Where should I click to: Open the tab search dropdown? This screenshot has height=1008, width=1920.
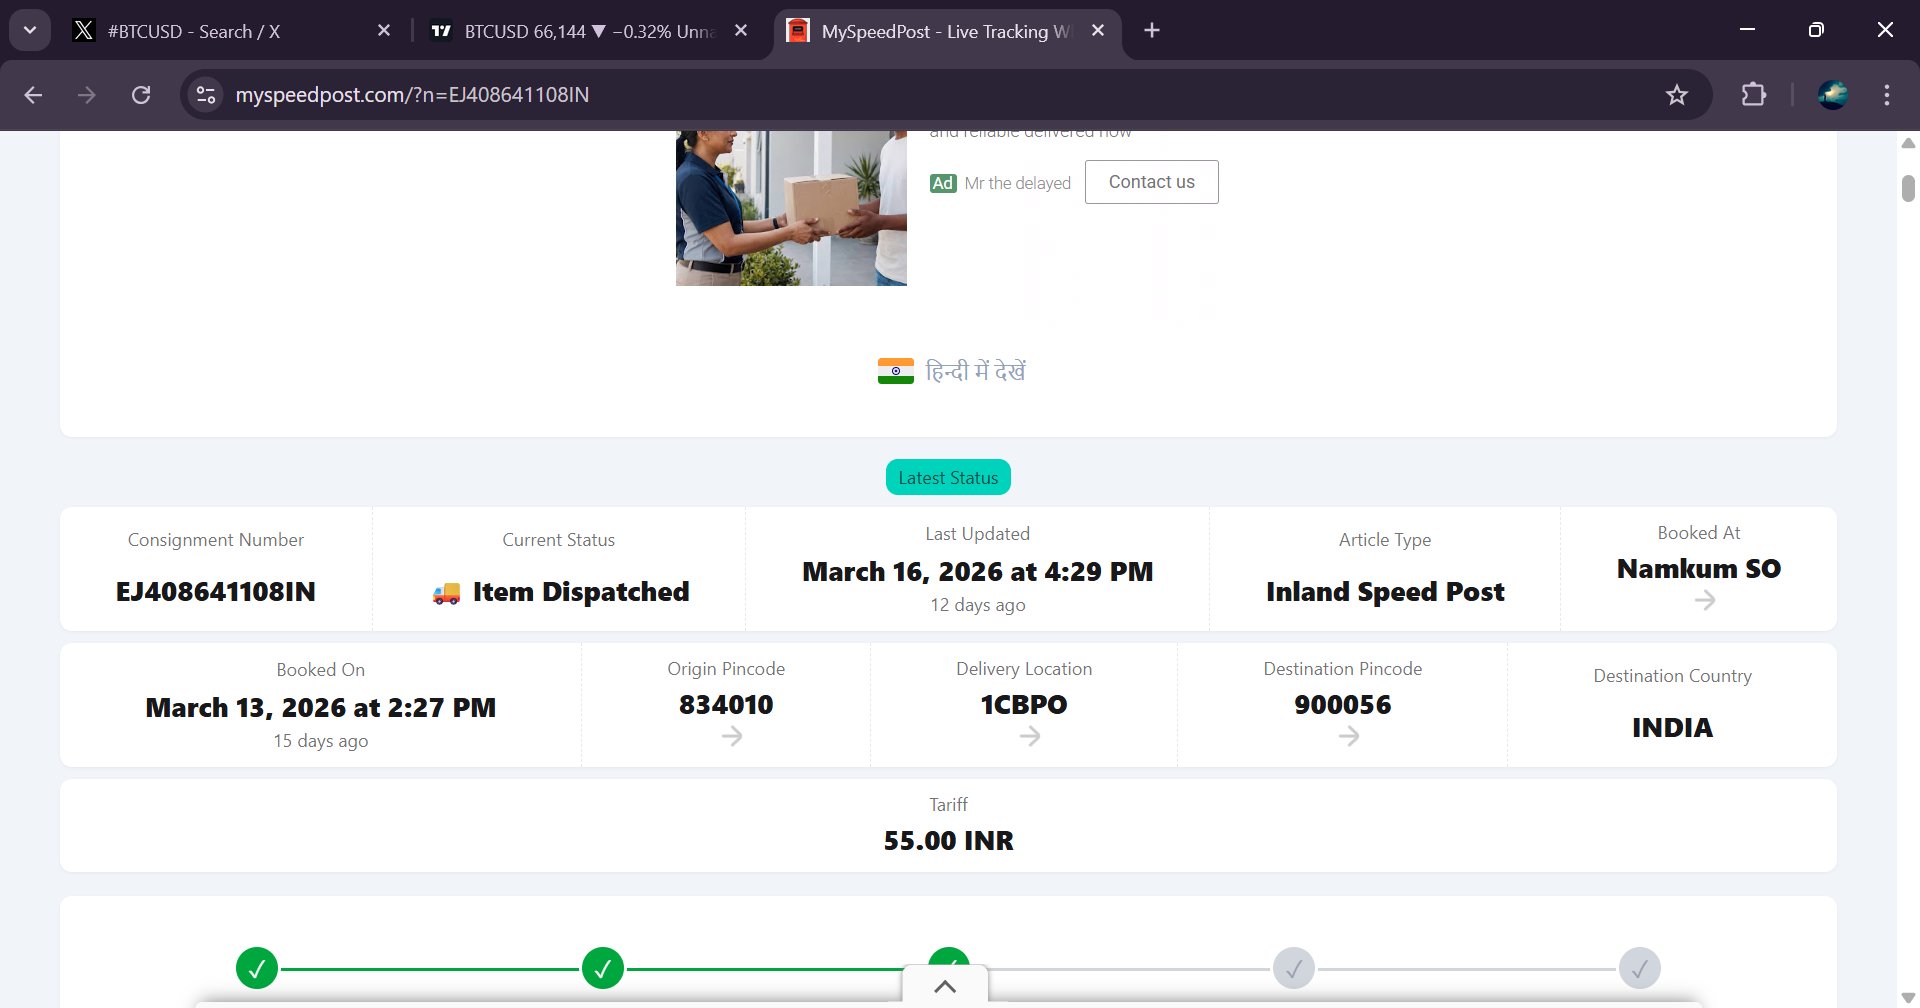coord(30,30)
